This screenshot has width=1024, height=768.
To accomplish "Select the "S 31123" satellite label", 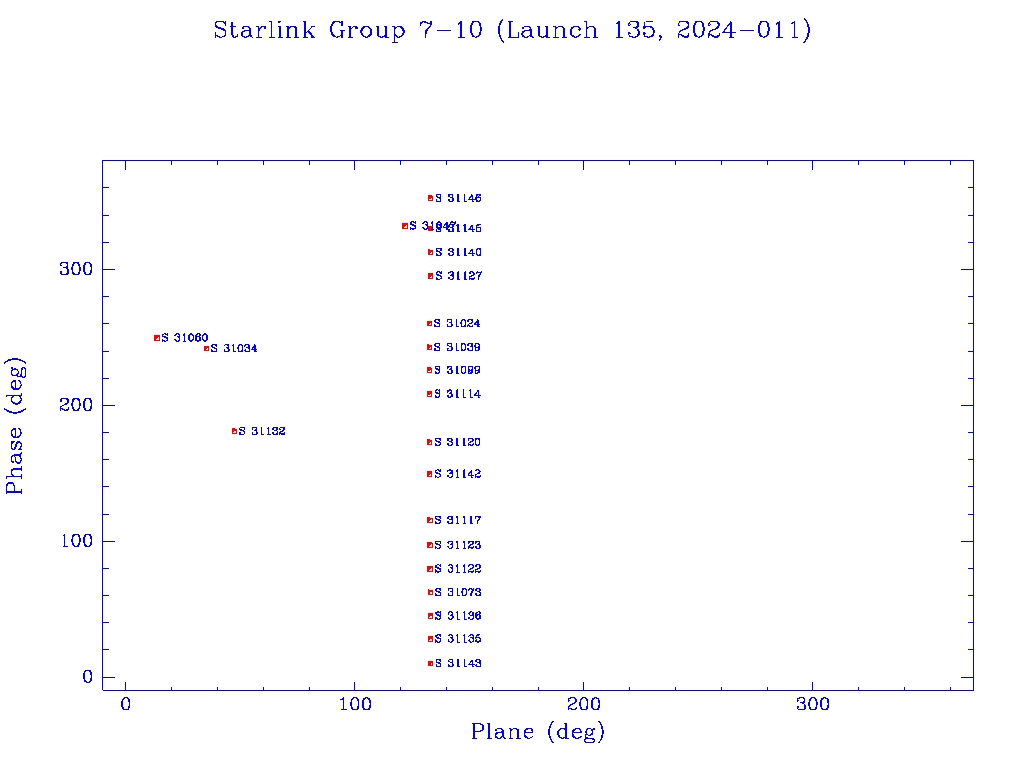I will click(x=458, y=545).
